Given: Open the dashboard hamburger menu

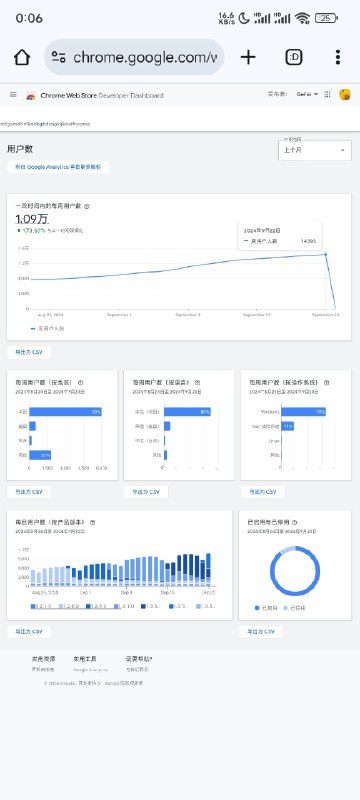Looking at the screenshot, I should pos(13,95).
